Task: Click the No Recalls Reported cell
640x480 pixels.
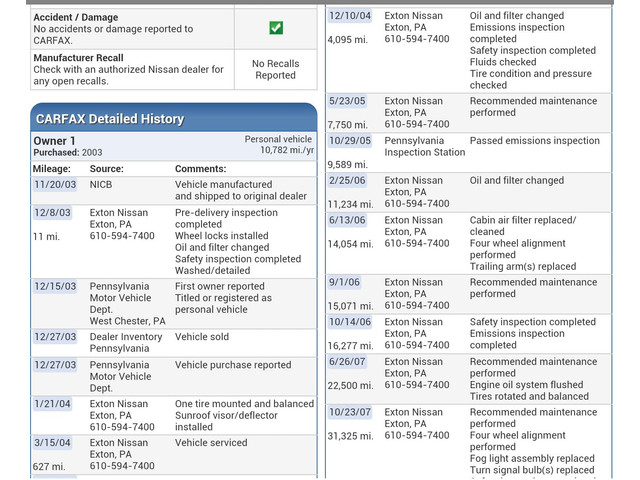Action: click(275, 69)
